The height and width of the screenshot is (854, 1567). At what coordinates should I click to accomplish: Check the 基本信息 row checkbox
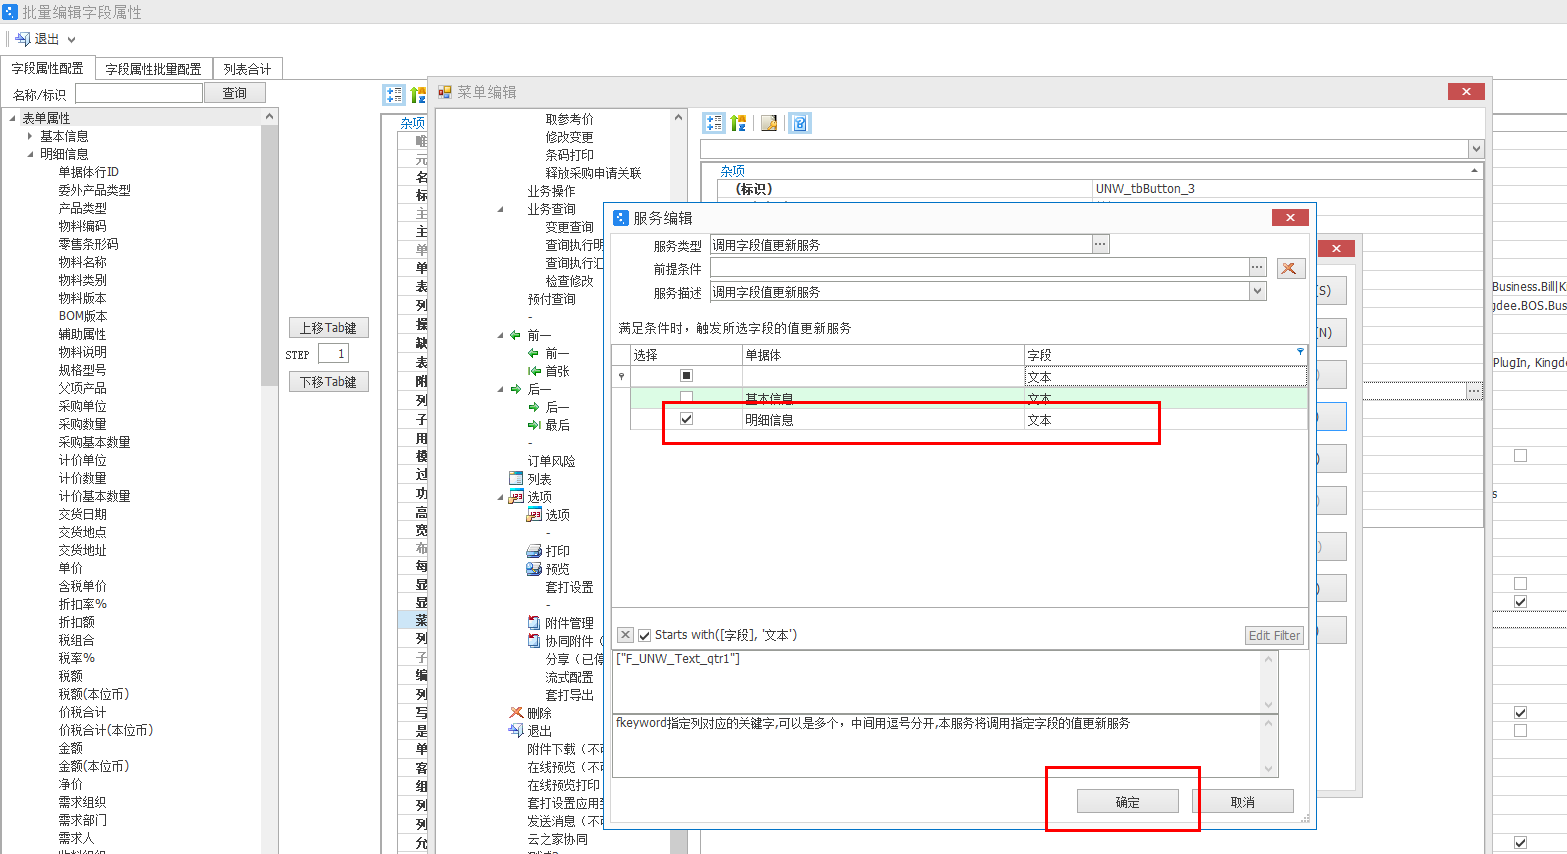point(686,398)
